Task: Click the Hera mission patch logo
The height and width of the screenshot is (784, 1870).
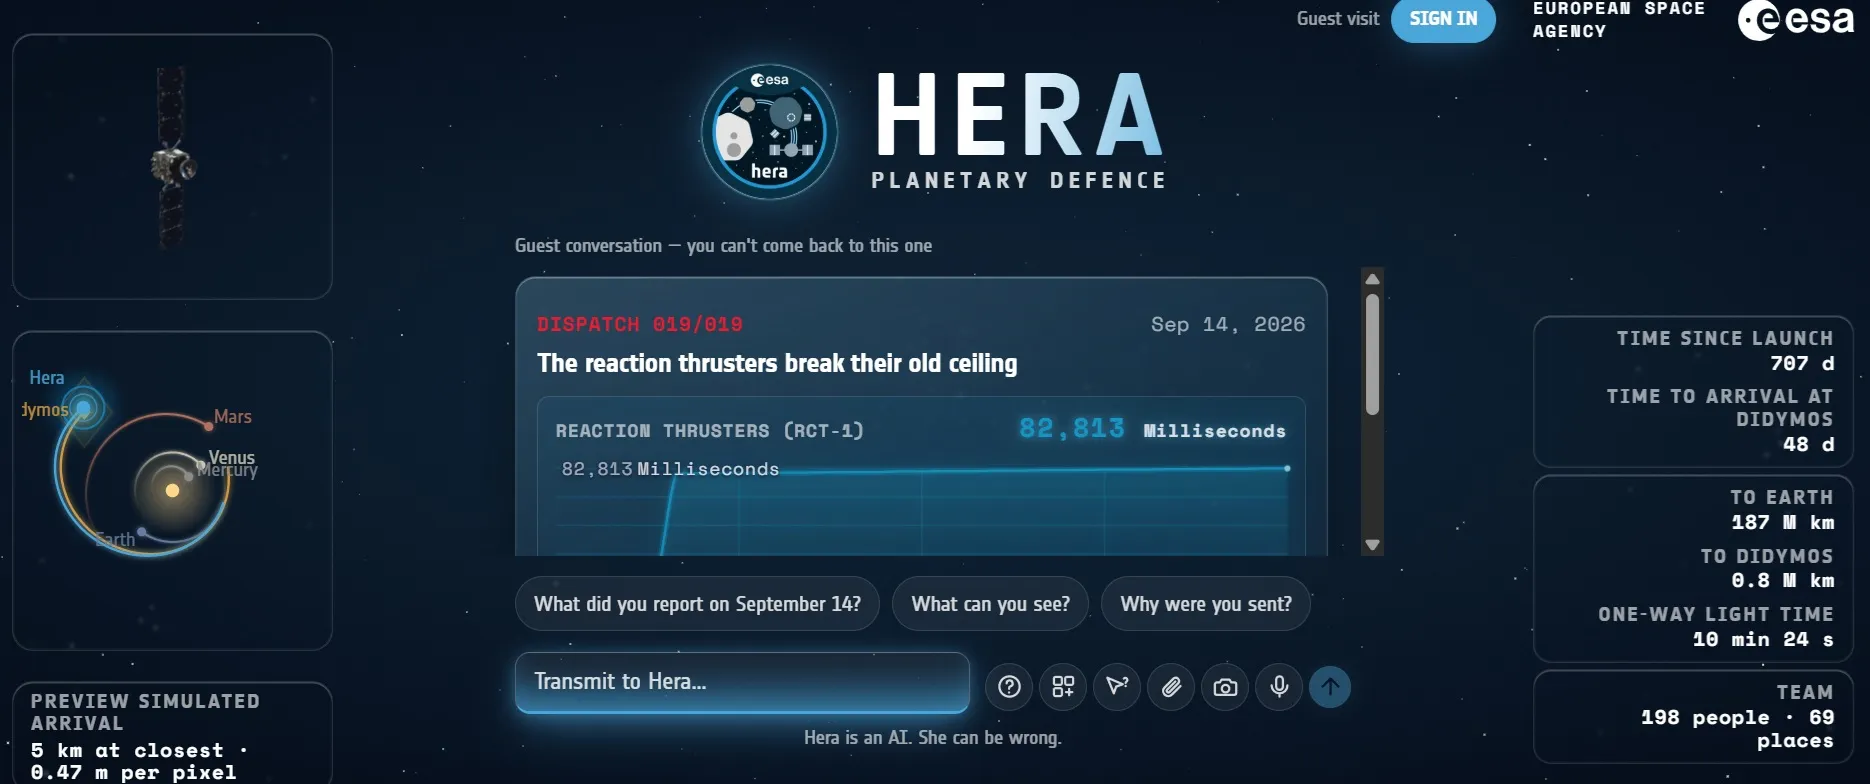Action: (769, 131)
